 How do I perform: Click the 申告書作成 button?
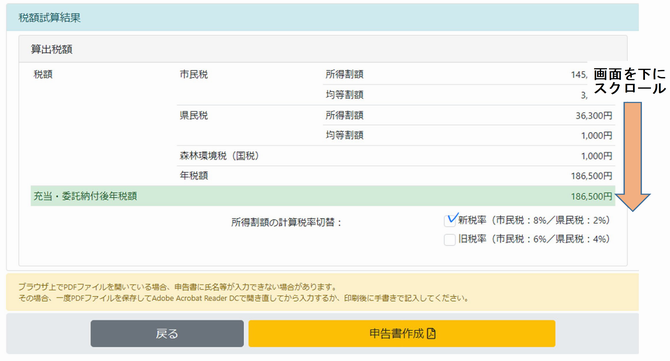tap(402, 333)
